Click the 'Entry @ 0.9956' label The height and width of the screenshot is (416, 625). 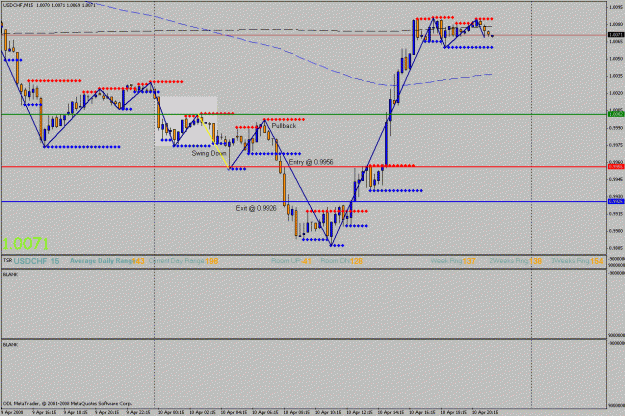coord(311,162)
